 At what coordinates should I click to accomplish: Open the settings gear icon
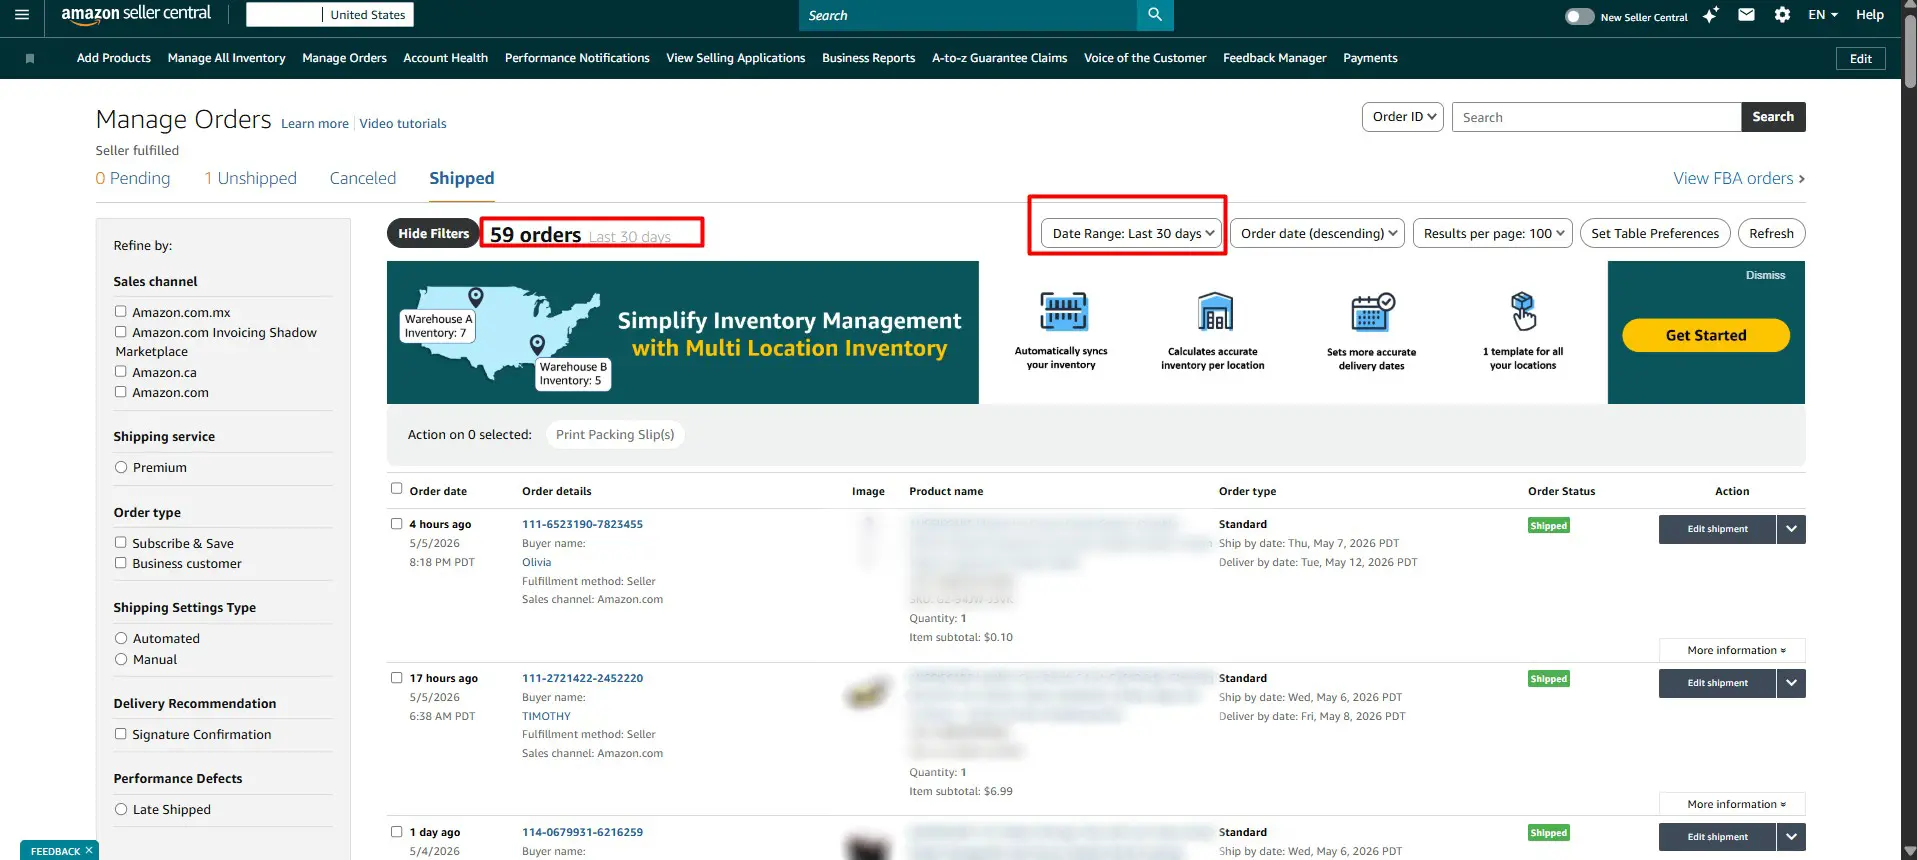1782,15
